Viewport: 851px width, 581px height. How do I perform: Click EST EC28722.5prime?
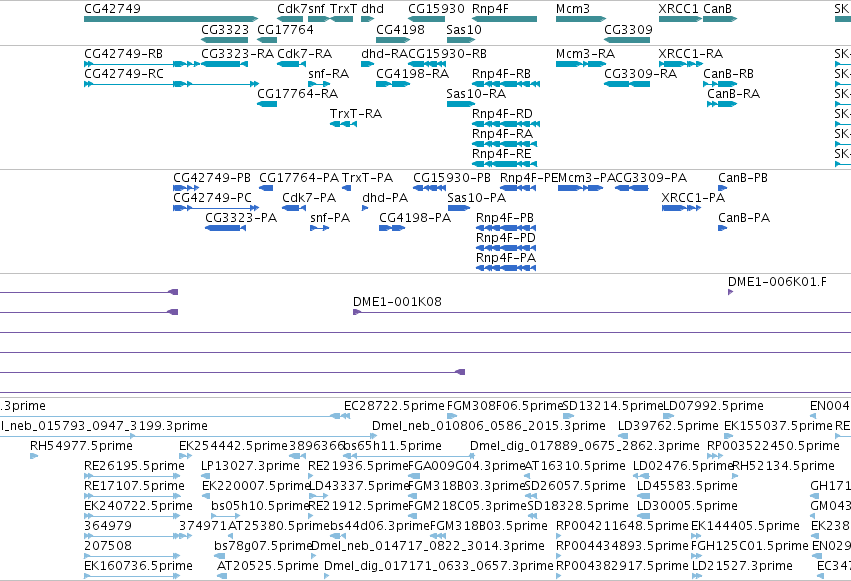[x=394, y=406]
